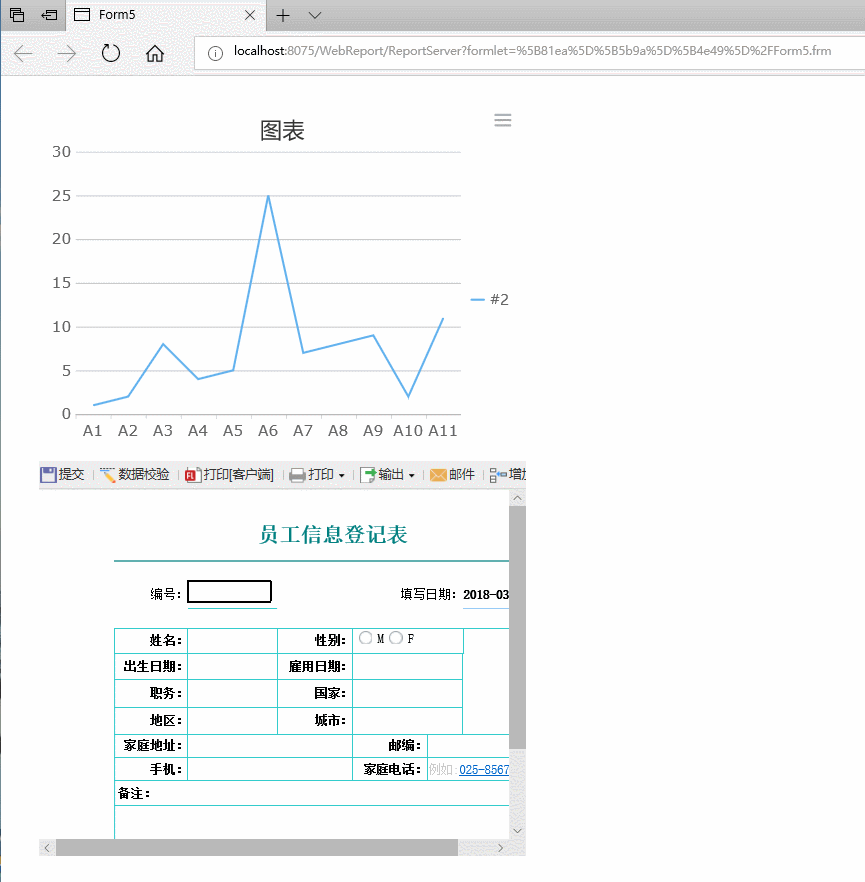The image size is (865, 882).
Task: Click the browser address bar URL
Action: click(532, 51)
